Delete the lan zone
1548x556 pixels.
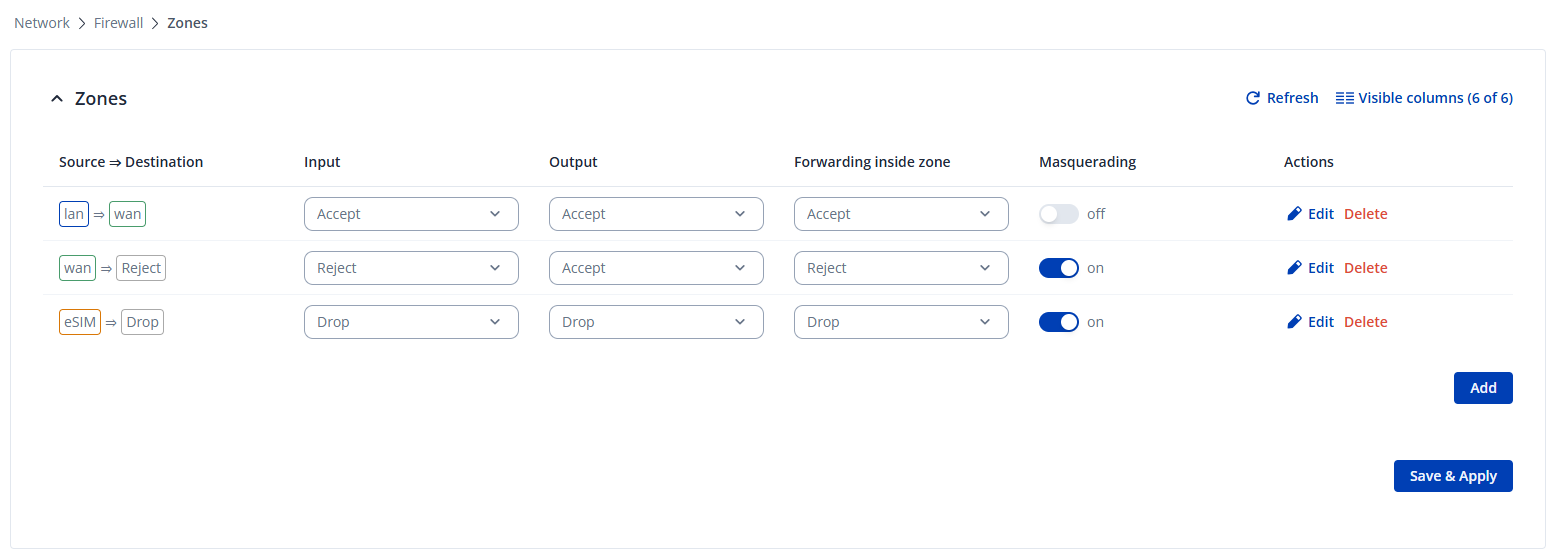point(1365,214)
